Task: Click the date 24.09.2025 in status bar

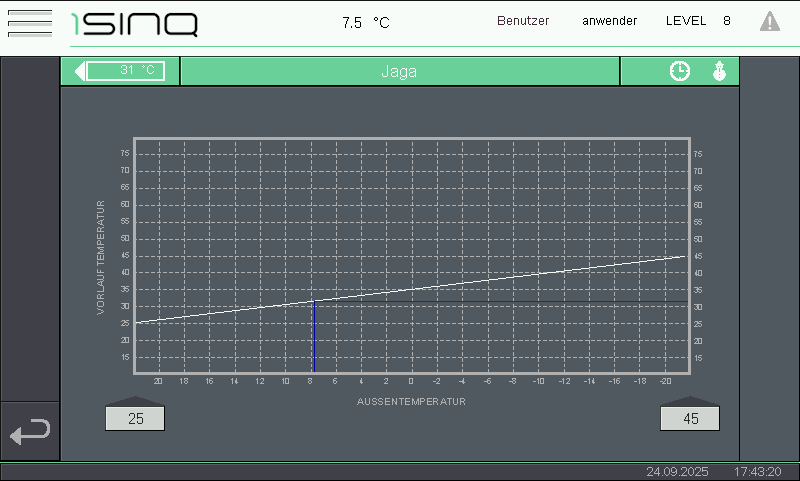Action: 677,471
